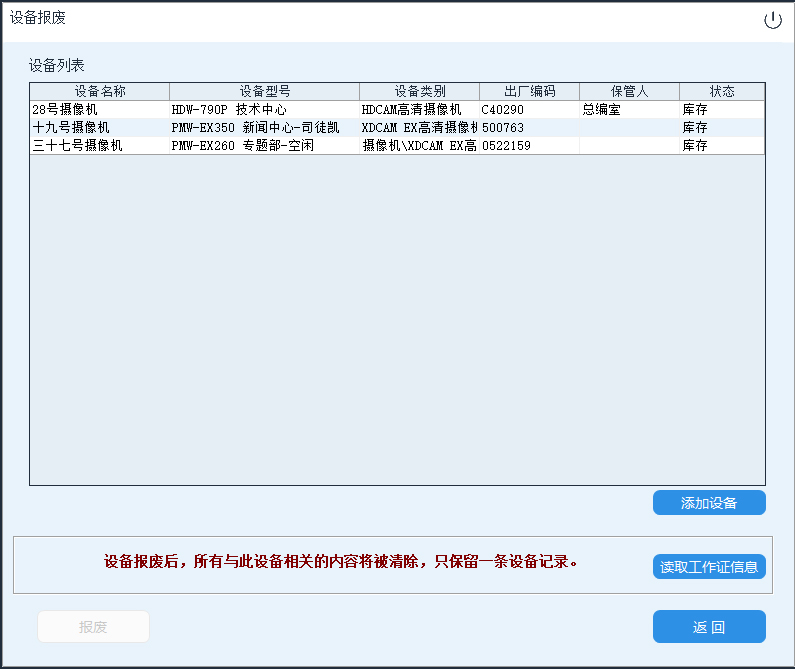Click the disabled 报废 button
795x669 pixels.
pos(93,627)
